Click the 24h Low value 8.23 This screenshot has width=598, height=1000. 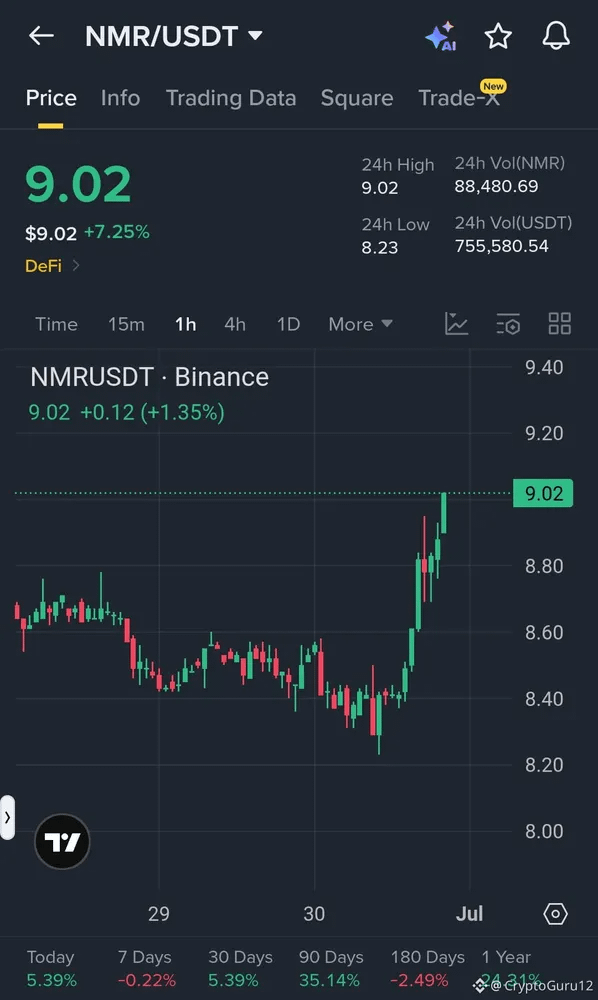coord(380,247)
